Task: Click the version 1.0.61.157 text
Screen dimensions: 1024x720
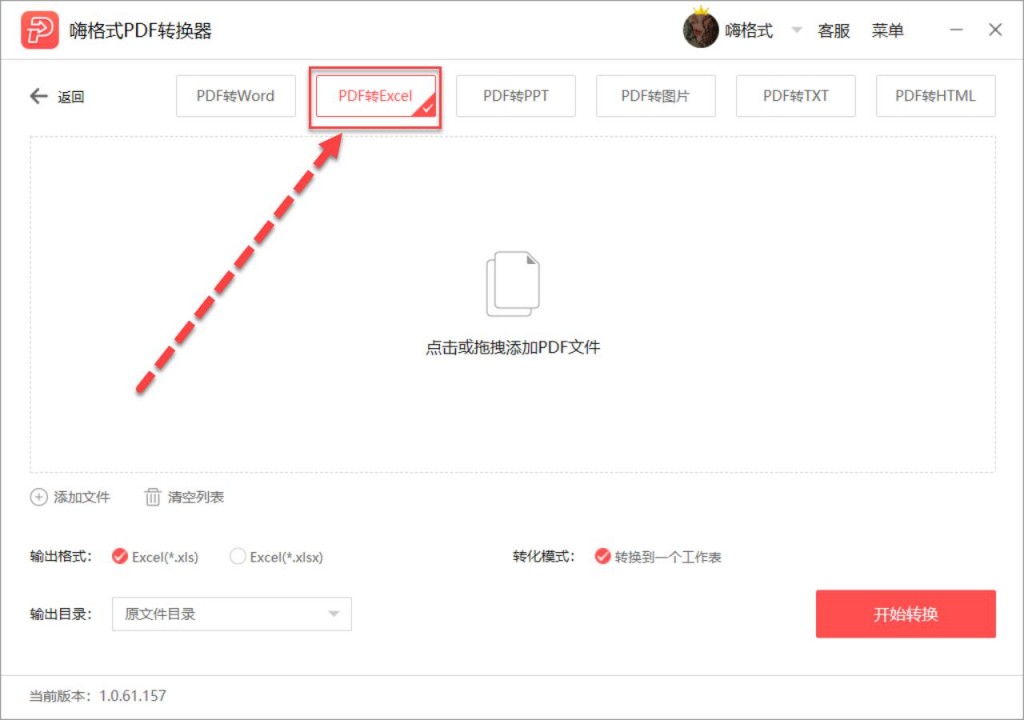Action: pyautogui.click(x=133, y=696)
